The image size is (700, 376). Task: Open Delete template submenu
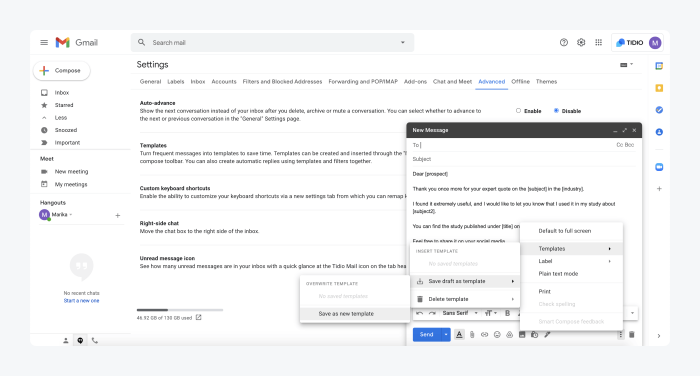point(465,299)
